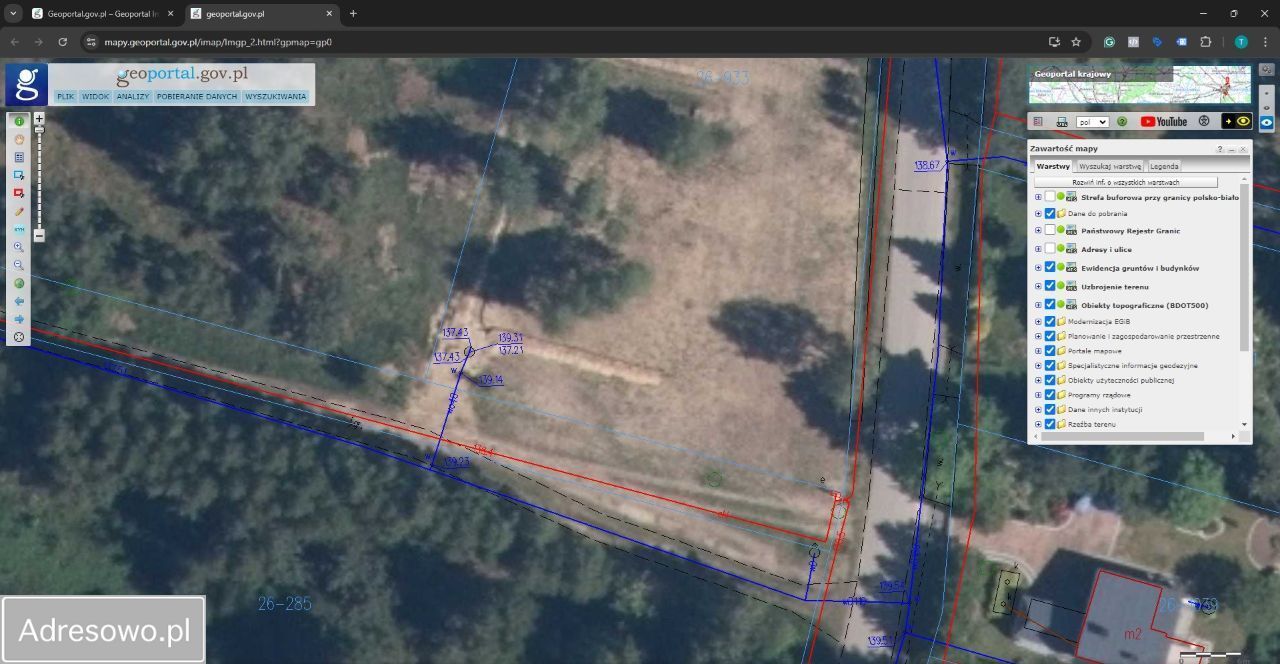This screenshot has width=1280, height=664.
Task: Open the ANALIZY menu
Action: pos(132,97)
